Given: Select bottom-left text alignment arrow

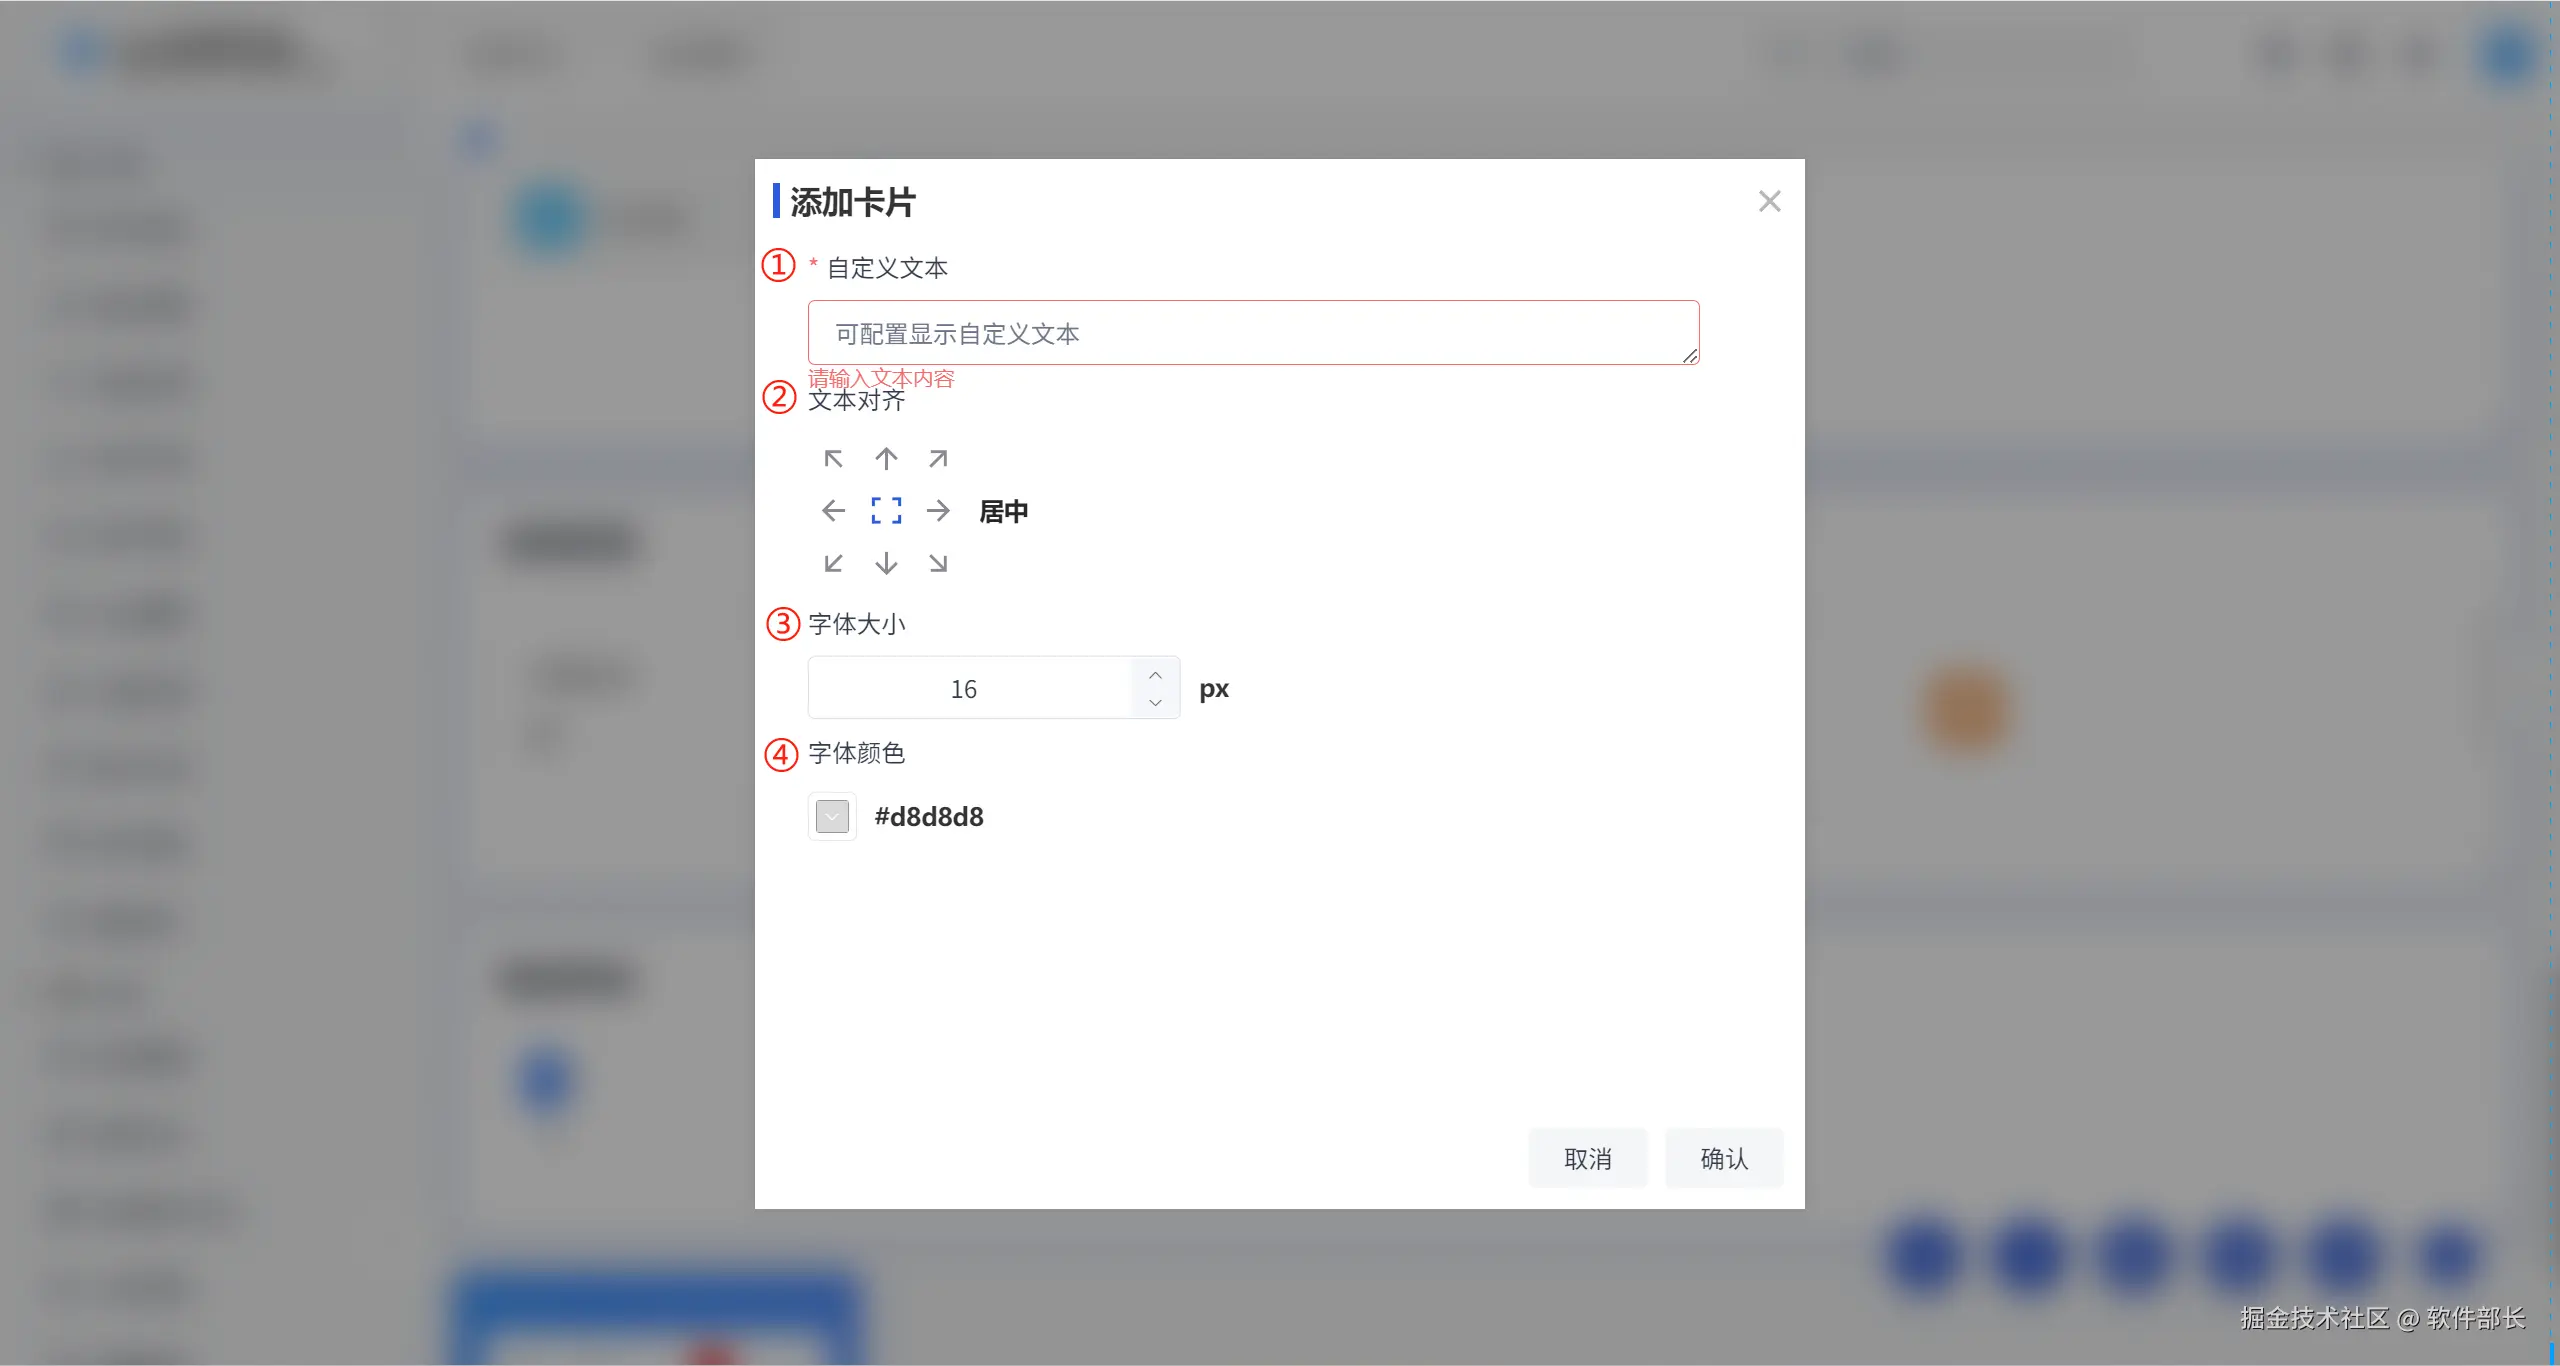Looking at the screenshot, I should coord(833,563).
